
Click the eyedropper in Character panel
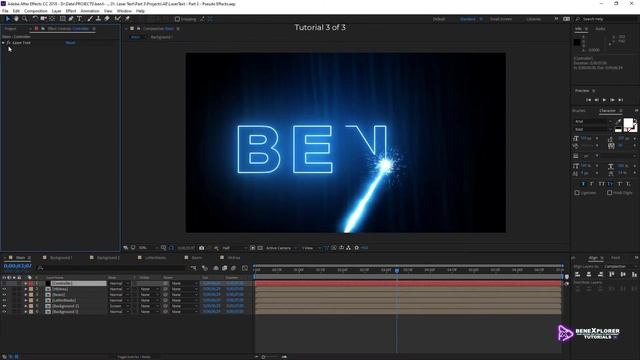pyautogui.click(x=618, y=121)
